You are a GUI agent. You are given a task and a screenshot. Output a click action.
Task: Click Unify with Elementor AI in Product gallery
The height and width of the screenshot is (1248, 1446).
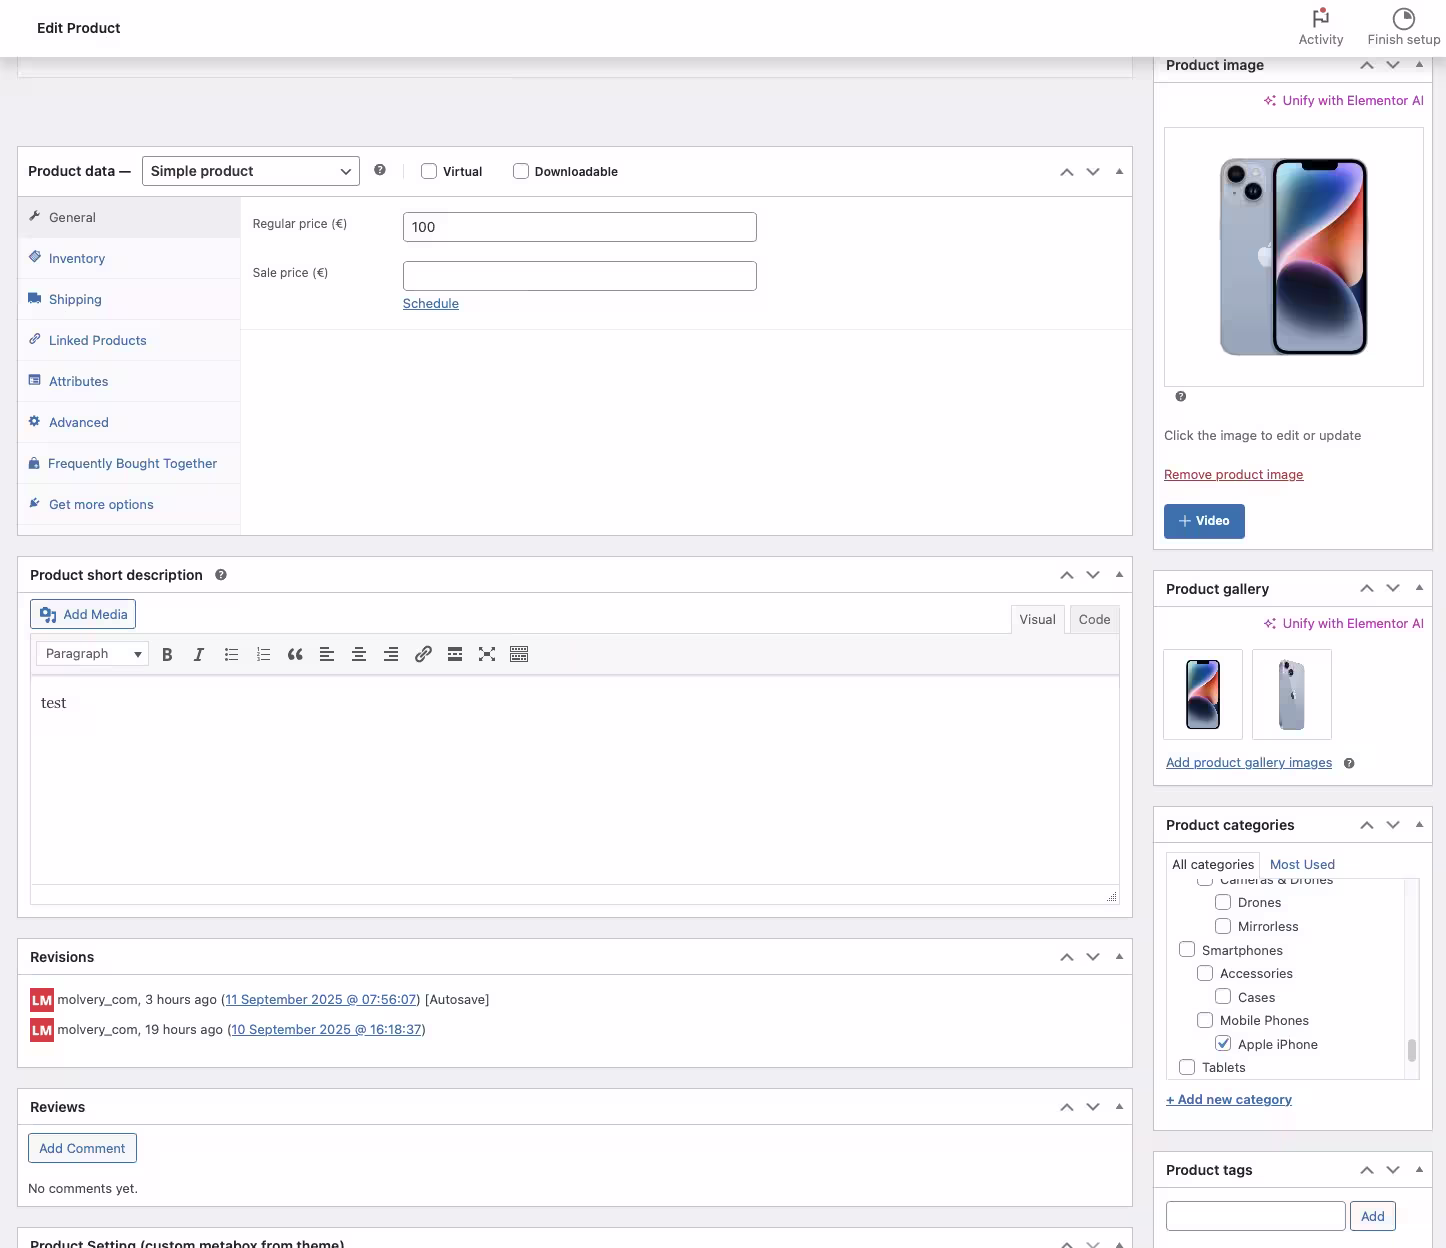tap(1343, 623)
